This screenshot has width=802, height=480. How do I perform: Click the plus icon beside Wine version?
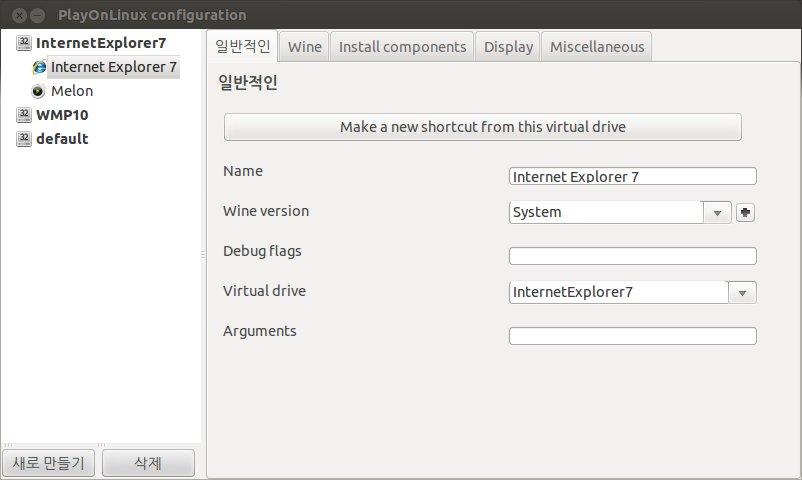pos(745,212)
